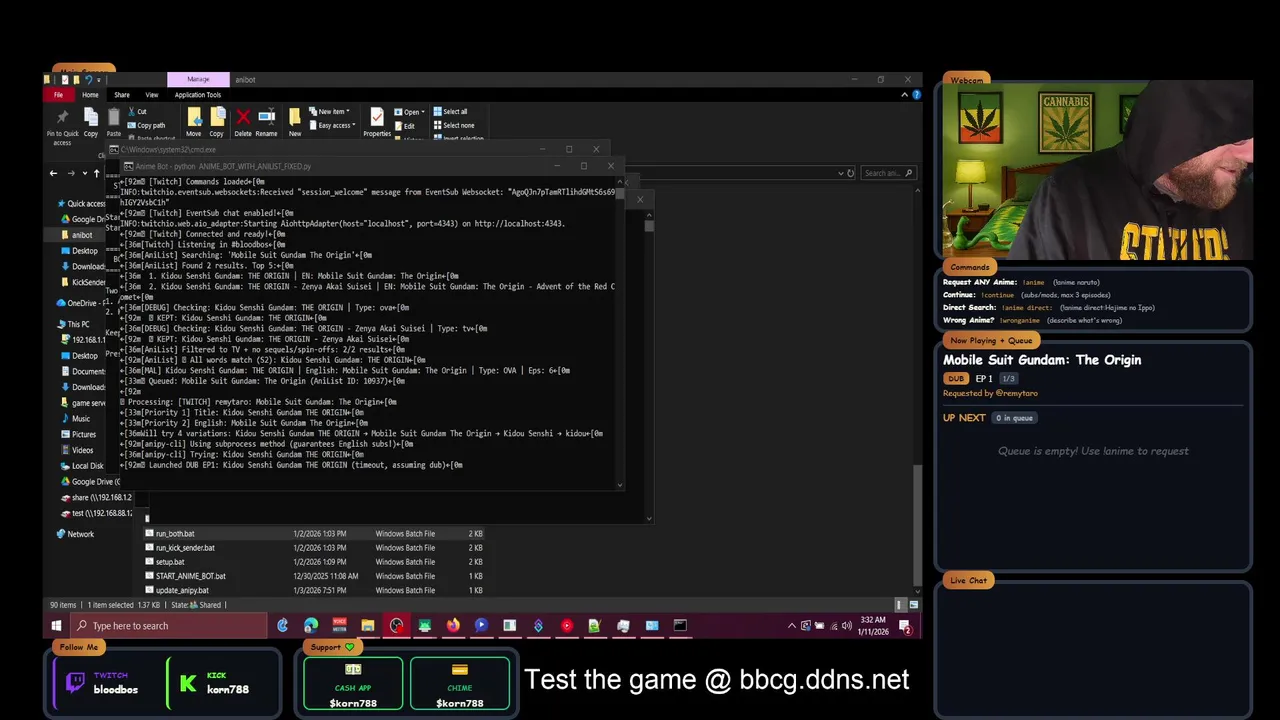Open the notification center icon
This screenshot has width=1280, height=720.
[905, 627]
